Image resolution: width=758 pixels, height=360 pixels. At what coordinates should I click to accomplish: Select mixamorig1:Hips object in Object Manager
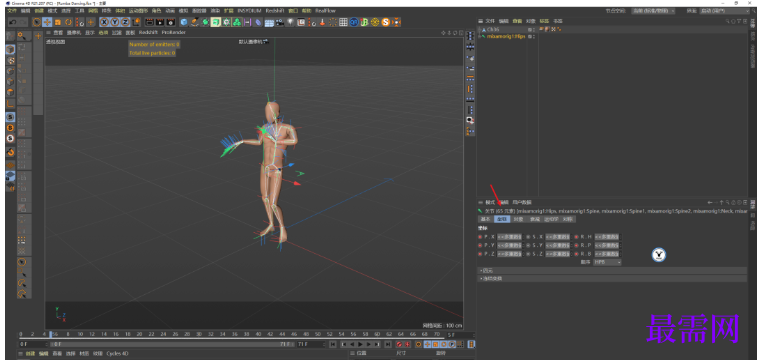click(x=506, y=36)
